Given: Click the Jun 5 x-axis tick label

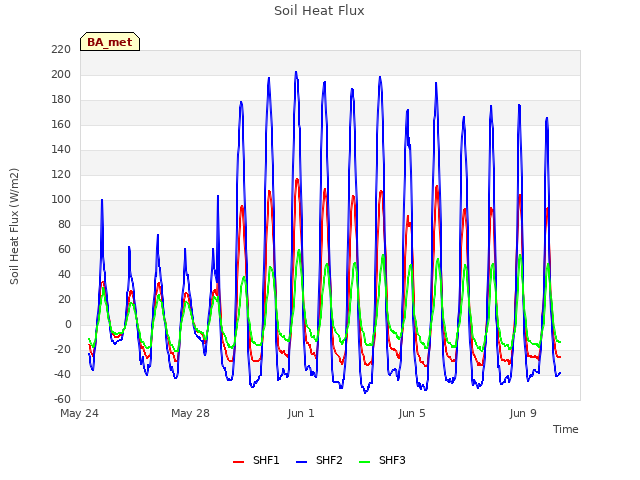Looking at the screenshot, I should pyautogui.click(x=412, y=413).
